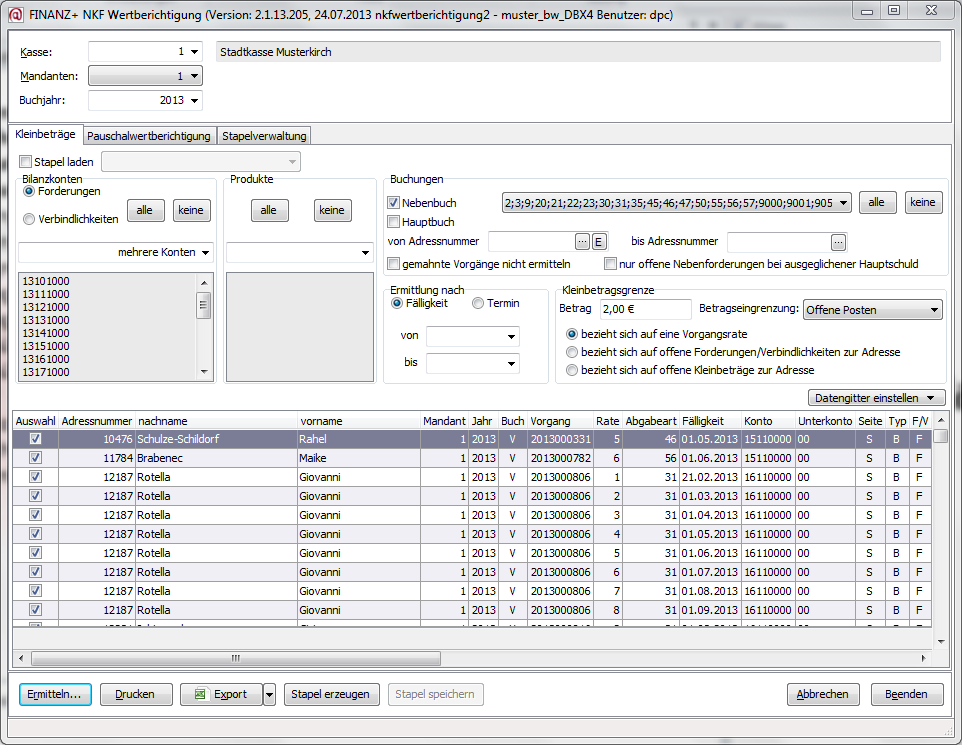Screen dimensions: 962x745
Task: Enable the Stapel laden checkbox
Action: click(26, 162)
